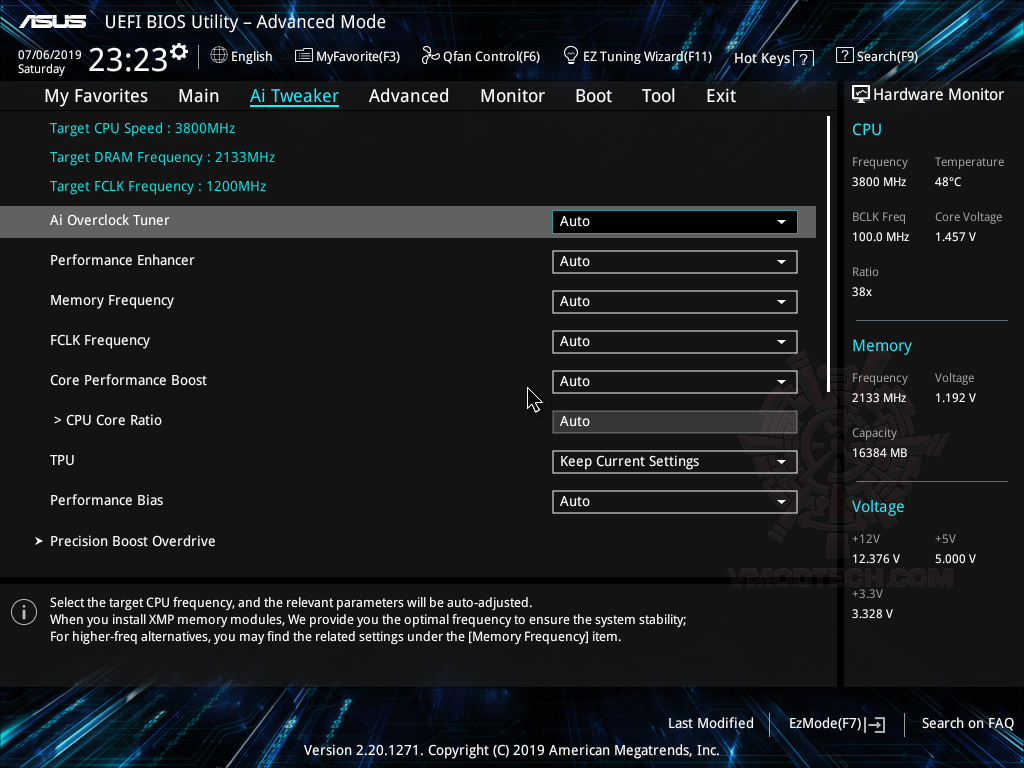Expand Precision Boost Overdrive
The width and height of the screenshot is (1024, 768).
132,541
